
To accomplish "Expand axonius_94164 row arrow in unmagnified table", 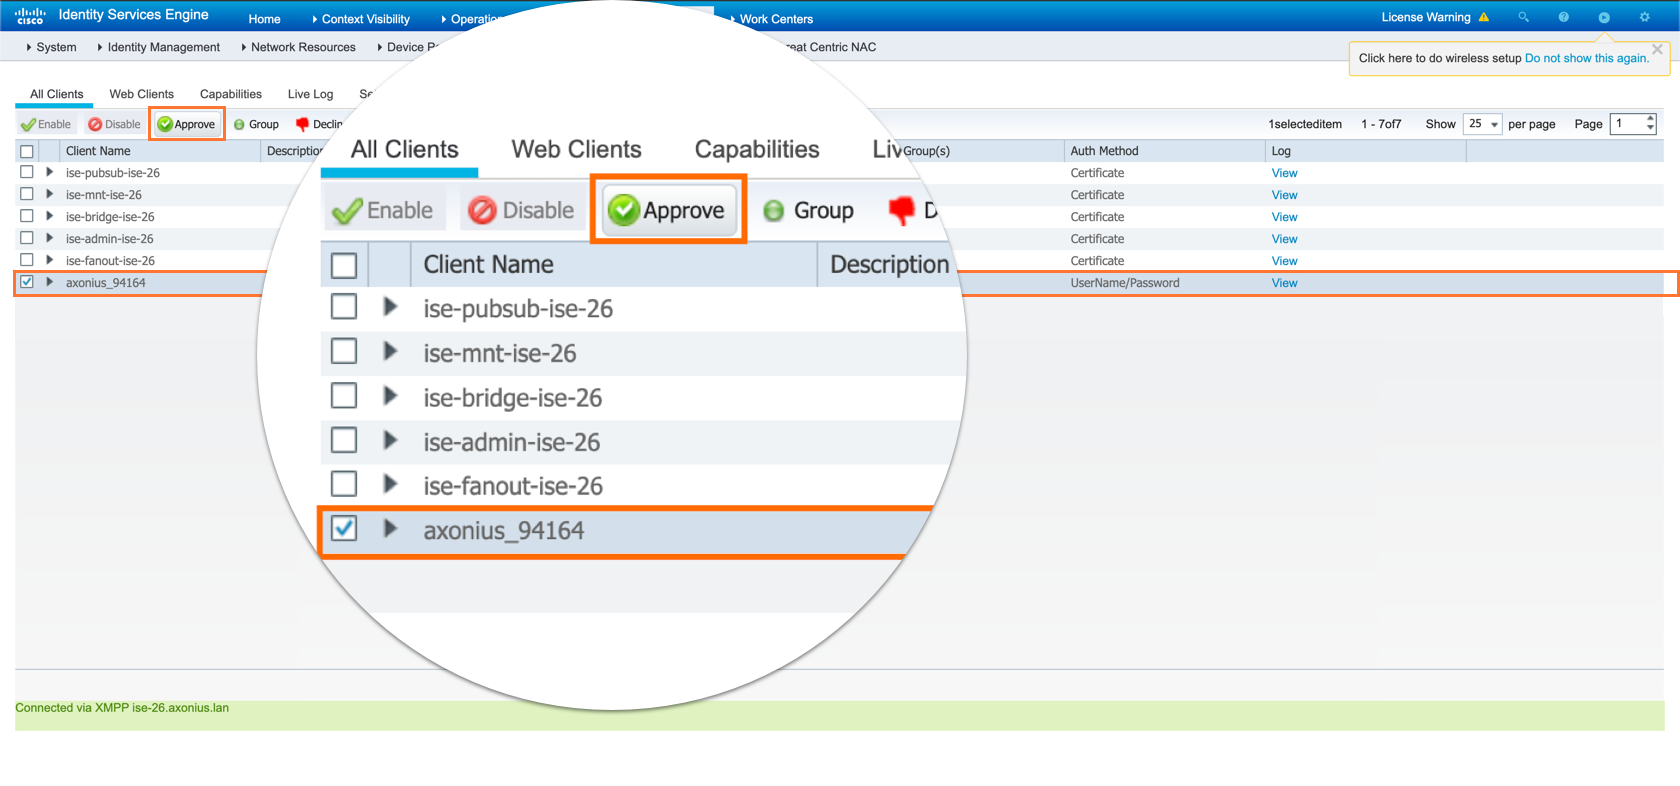I will pos(49,282).
